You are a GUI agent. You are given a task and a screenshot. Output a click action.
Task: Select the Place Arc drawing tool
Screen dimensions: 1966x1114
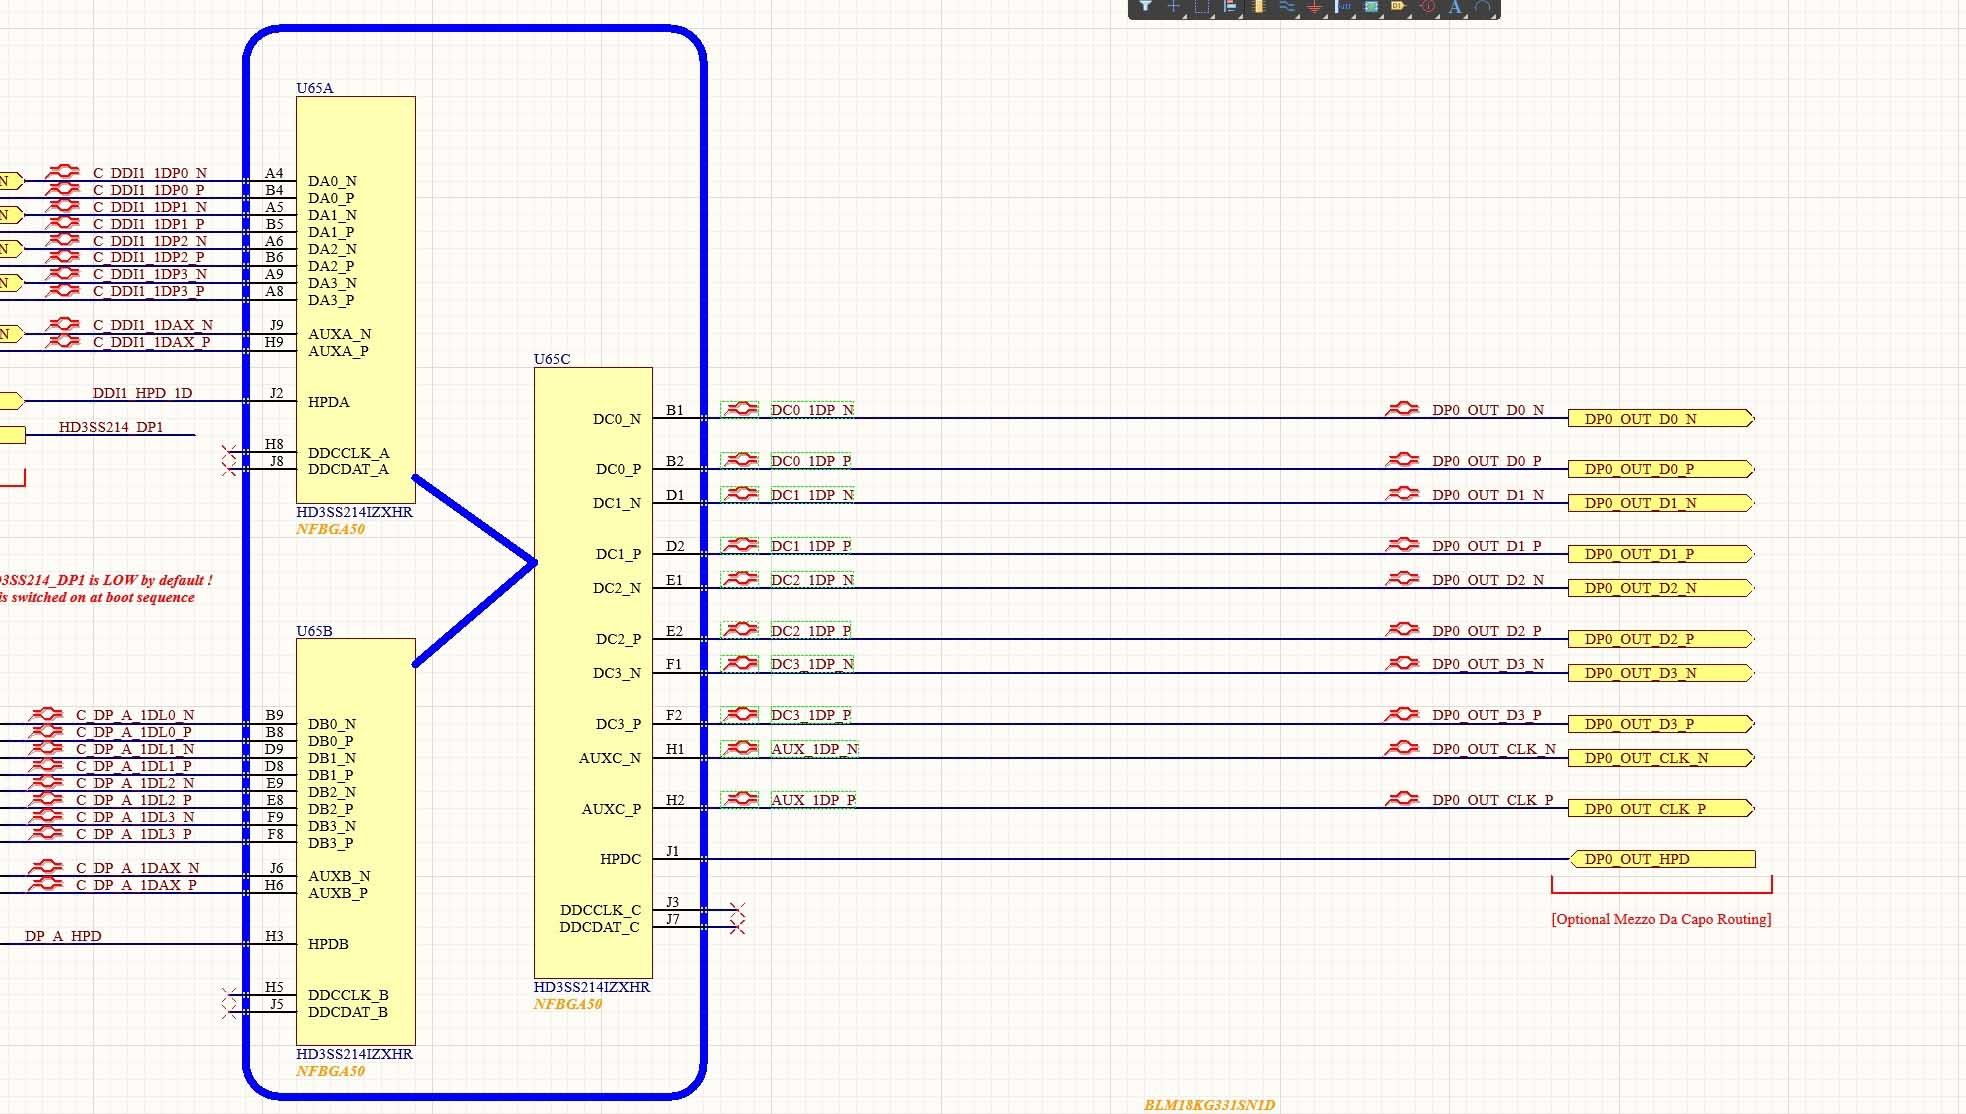click(1483, 6)
